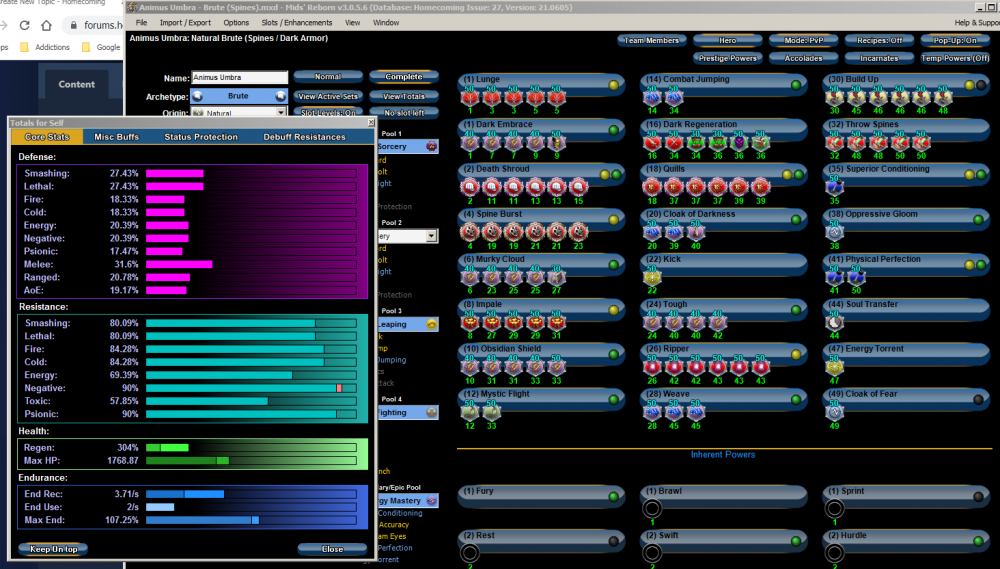Click the first enhancement slot icon under Lunge
1000x569 pixels.
469,98
